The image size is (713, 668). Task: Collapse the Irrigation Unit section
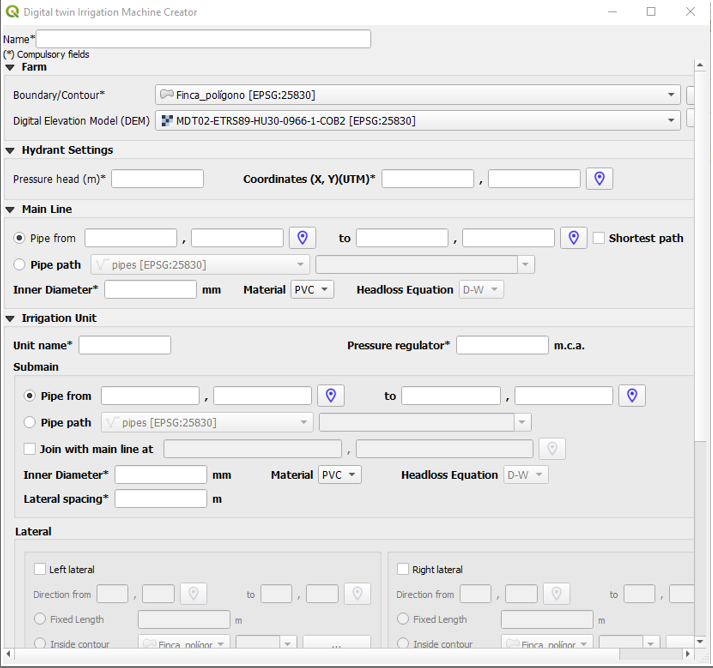10,318
